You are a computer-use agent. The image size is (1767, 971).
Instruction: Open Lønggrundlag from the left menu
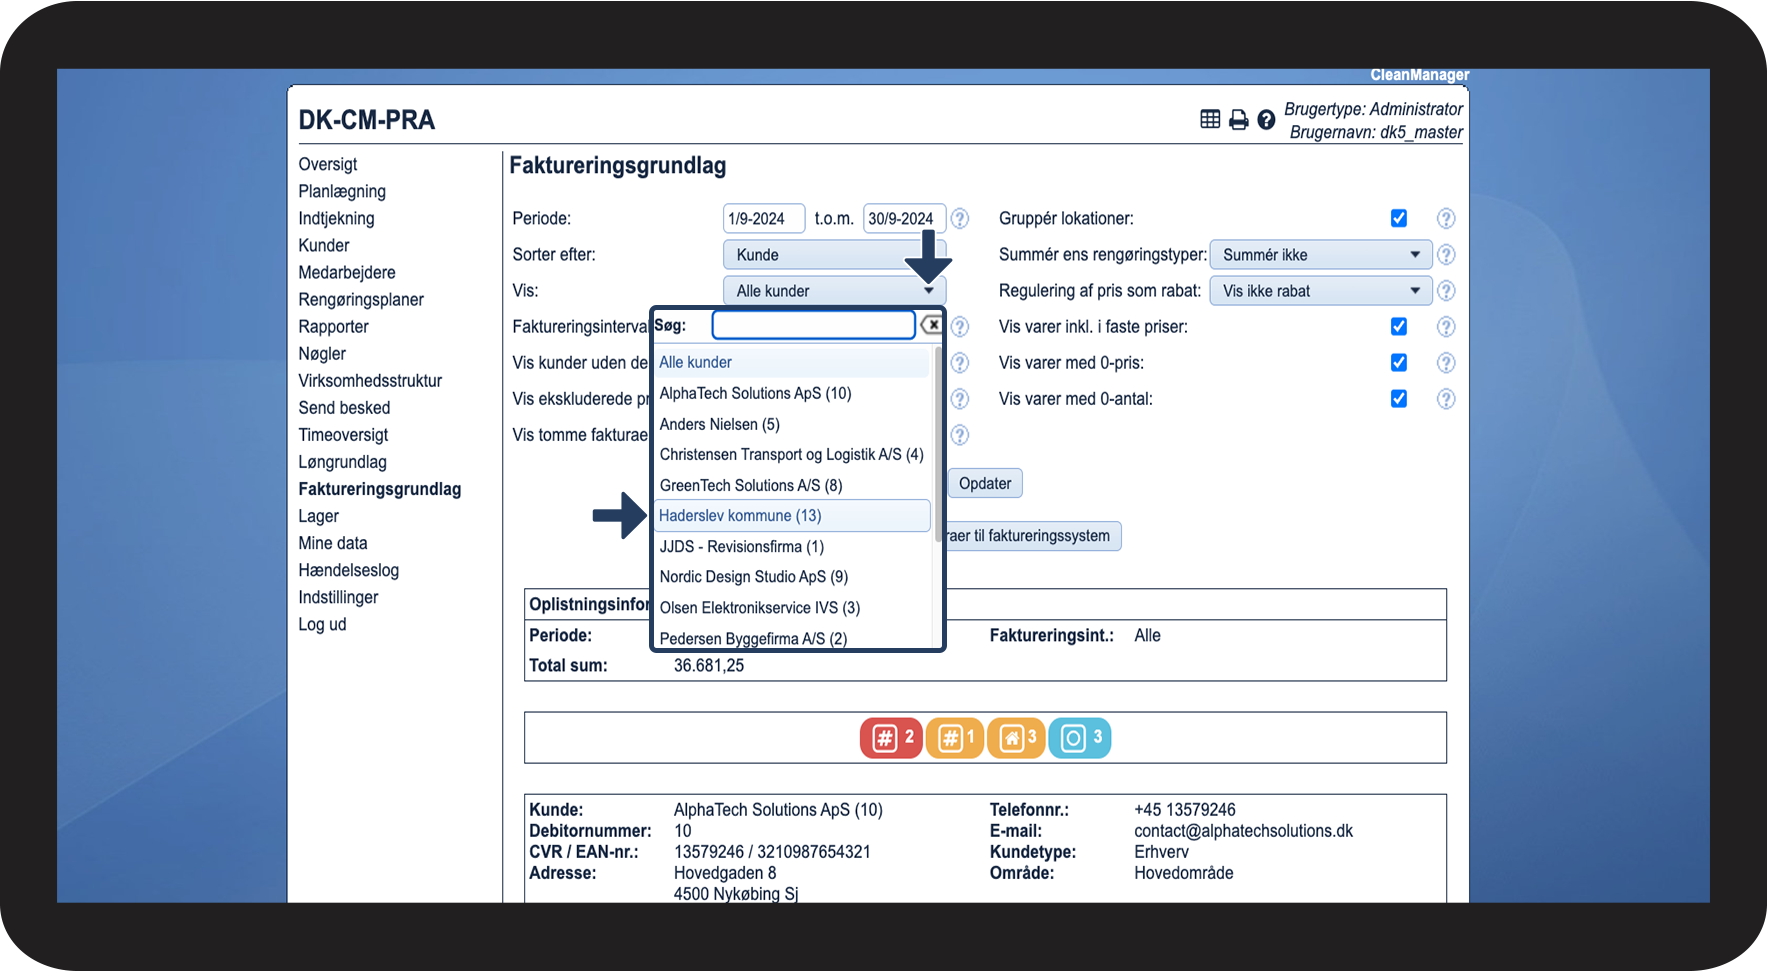pos(342,462)
